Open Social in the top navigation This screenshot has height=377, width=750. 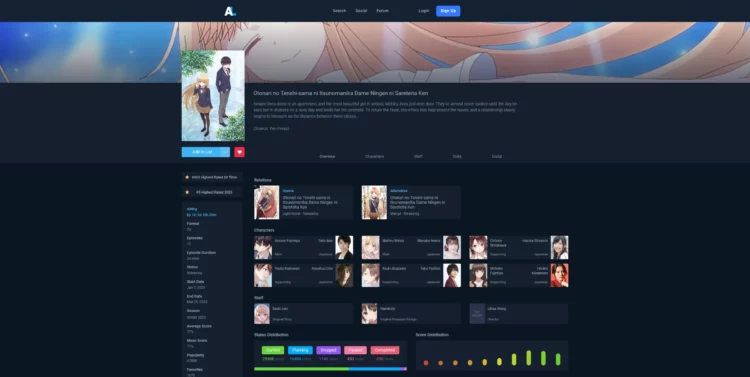361,11
